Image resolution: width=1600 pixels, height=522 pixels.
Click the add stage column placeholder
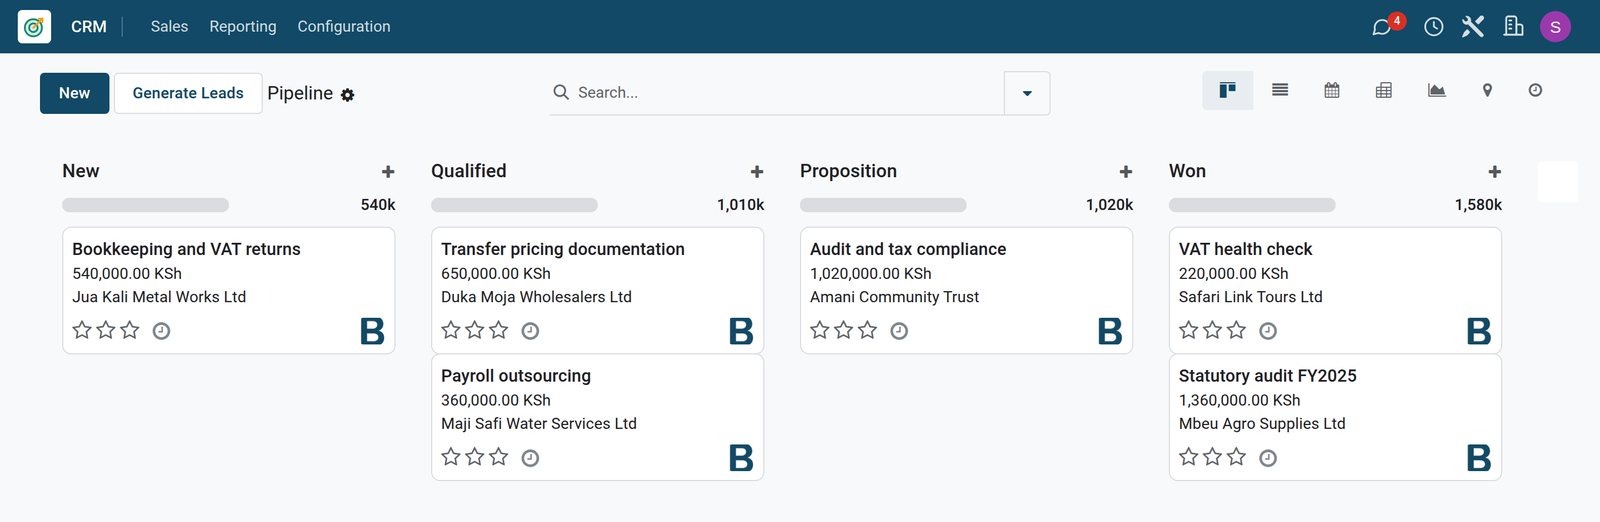point(1558,182)
